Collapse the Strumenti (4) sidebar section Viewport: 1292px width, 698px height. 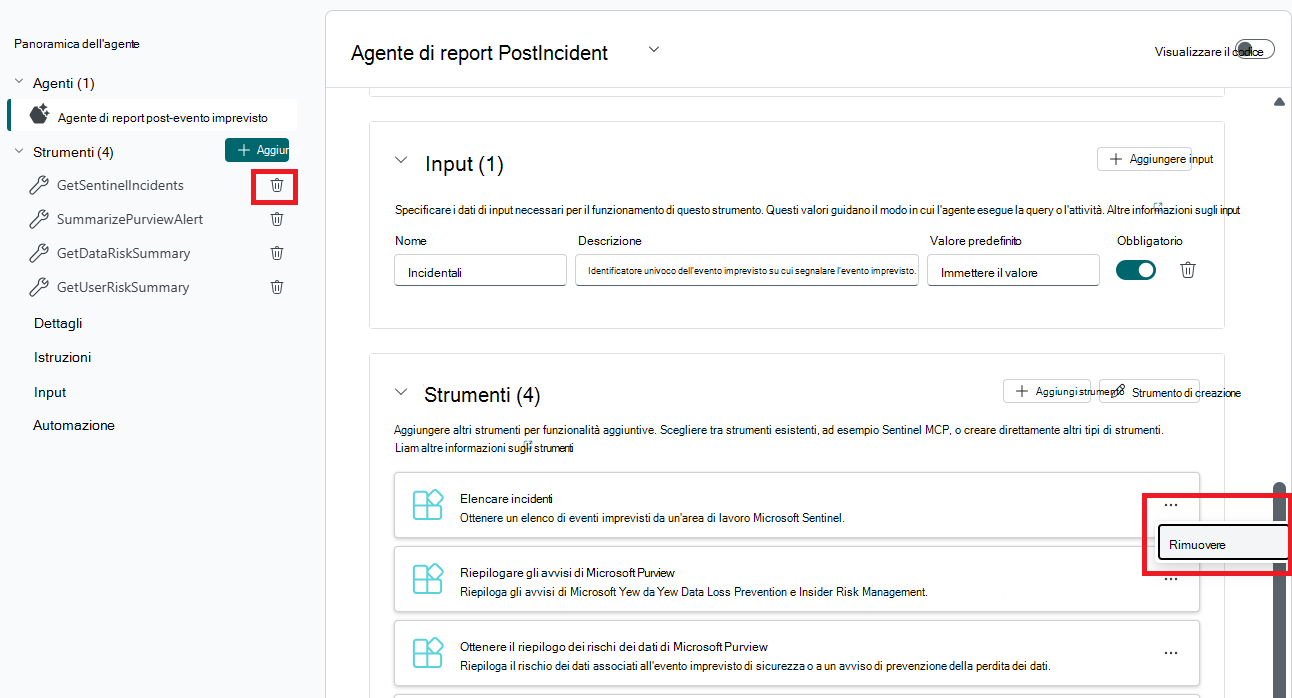(x=19, y=151)
